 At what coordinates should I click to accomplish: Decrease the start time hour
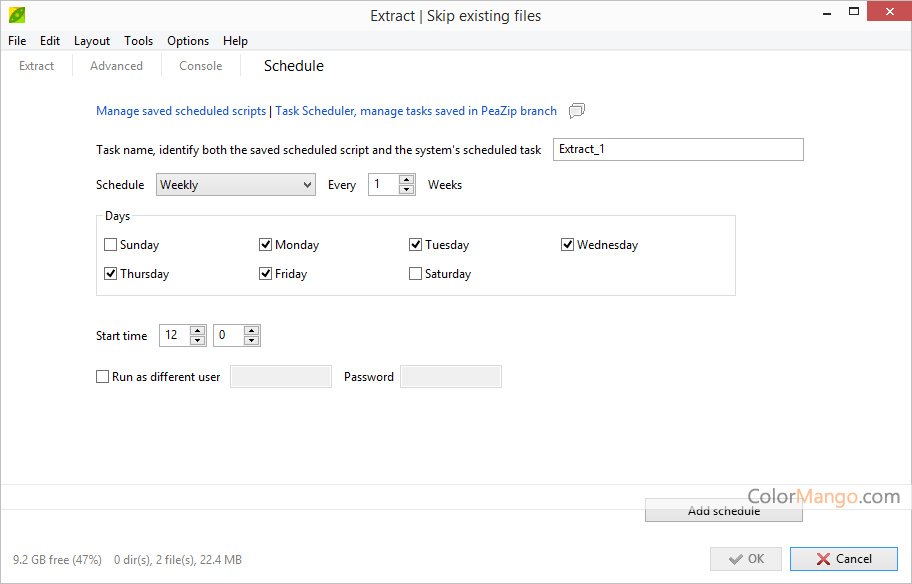click(x=198, y=340)
